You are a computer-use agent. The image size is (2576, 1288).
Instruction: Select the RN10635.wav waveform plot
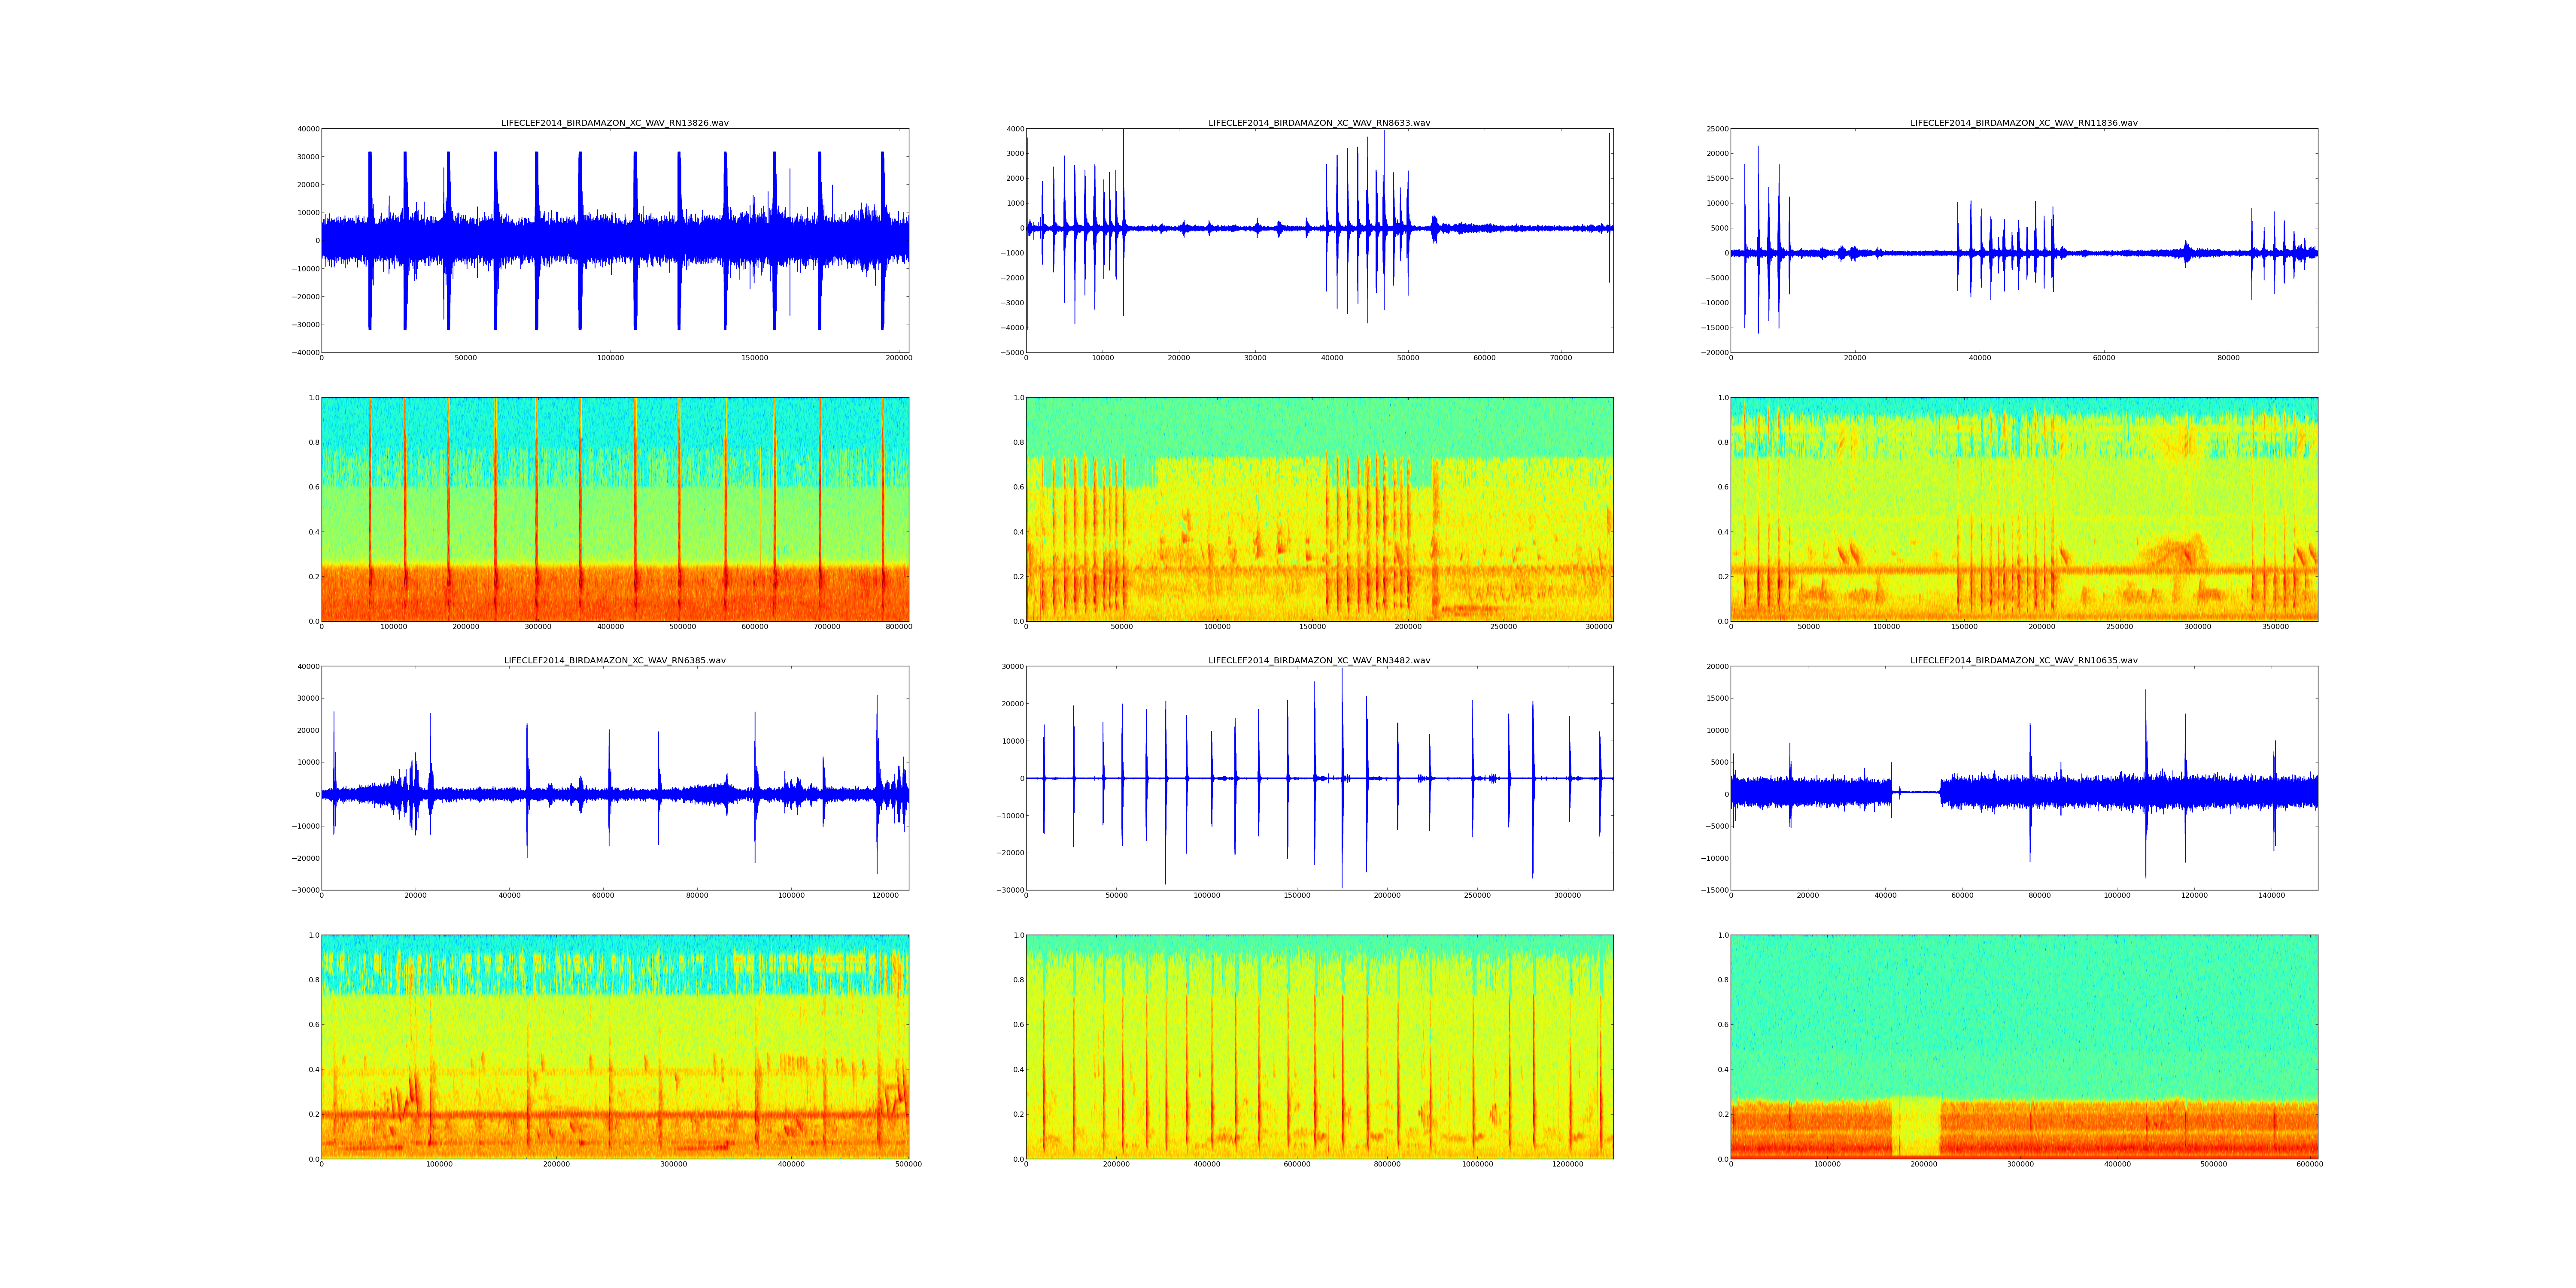[2023, 778]
